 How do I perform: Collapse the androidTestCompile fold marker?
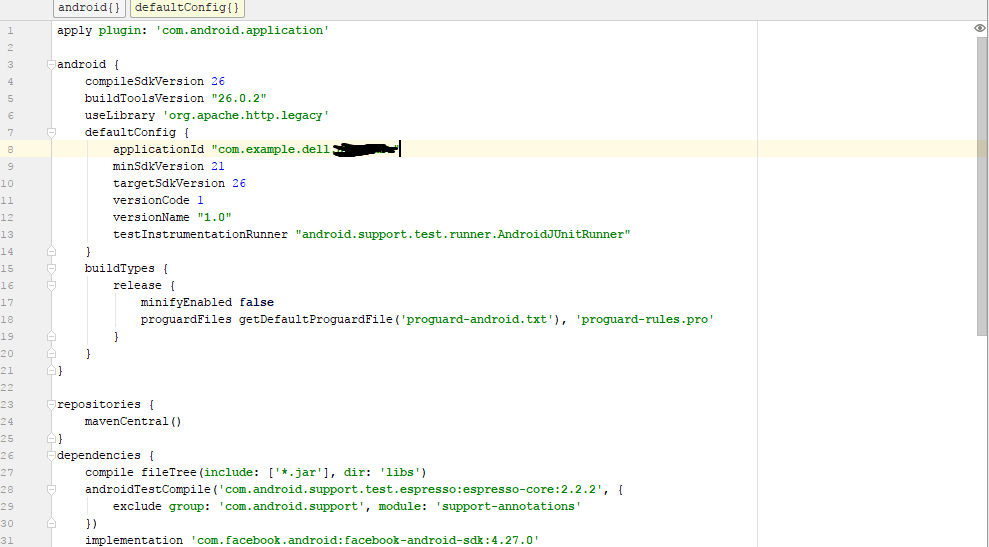[51, 490]
